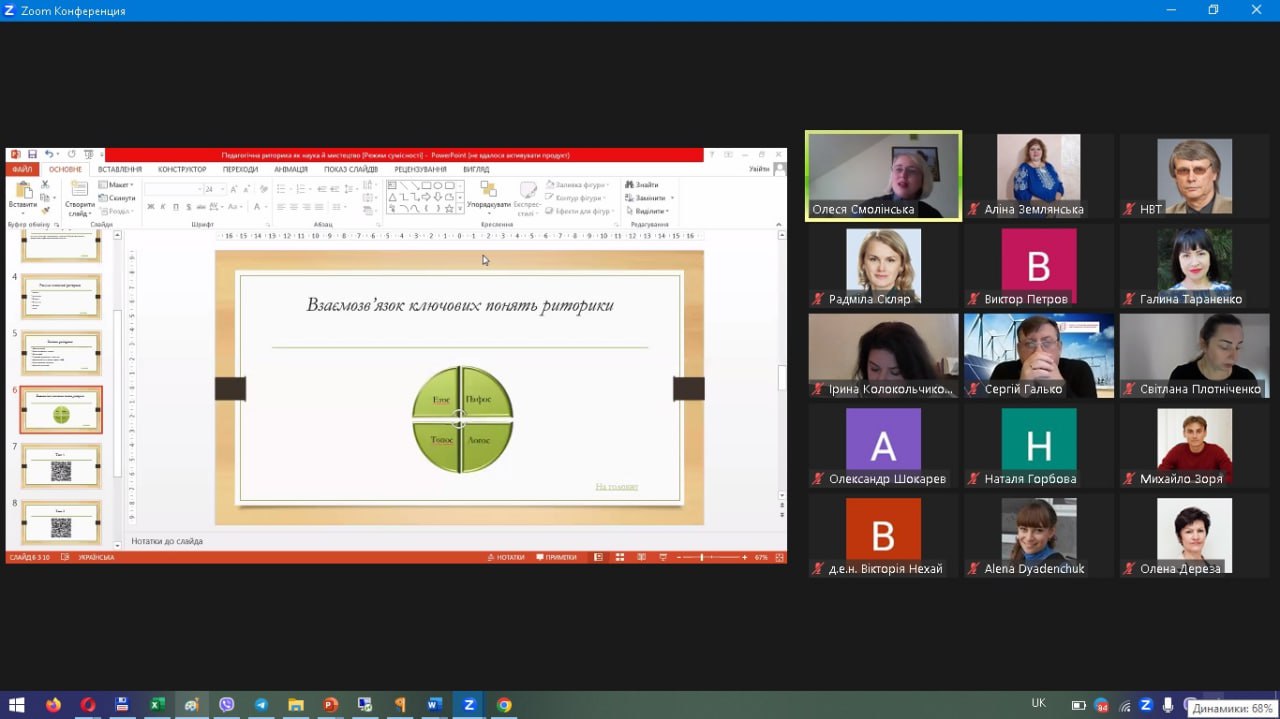Open PowerPoint from the taskbar

point(330,704)
